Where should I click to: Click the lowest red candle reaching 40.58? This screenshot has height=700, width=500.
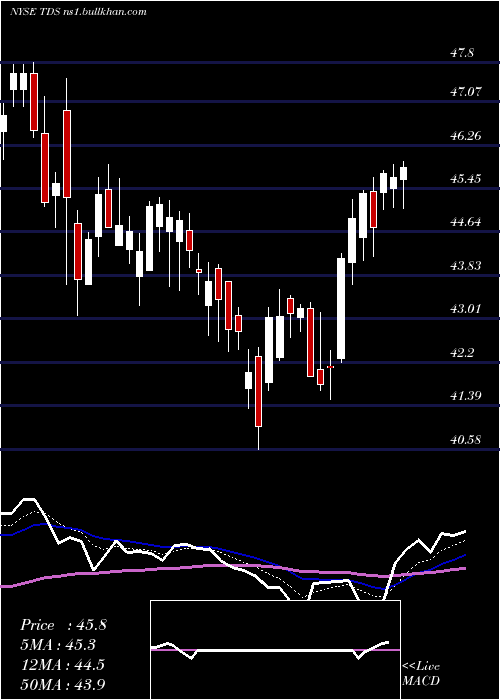[258, 391]
